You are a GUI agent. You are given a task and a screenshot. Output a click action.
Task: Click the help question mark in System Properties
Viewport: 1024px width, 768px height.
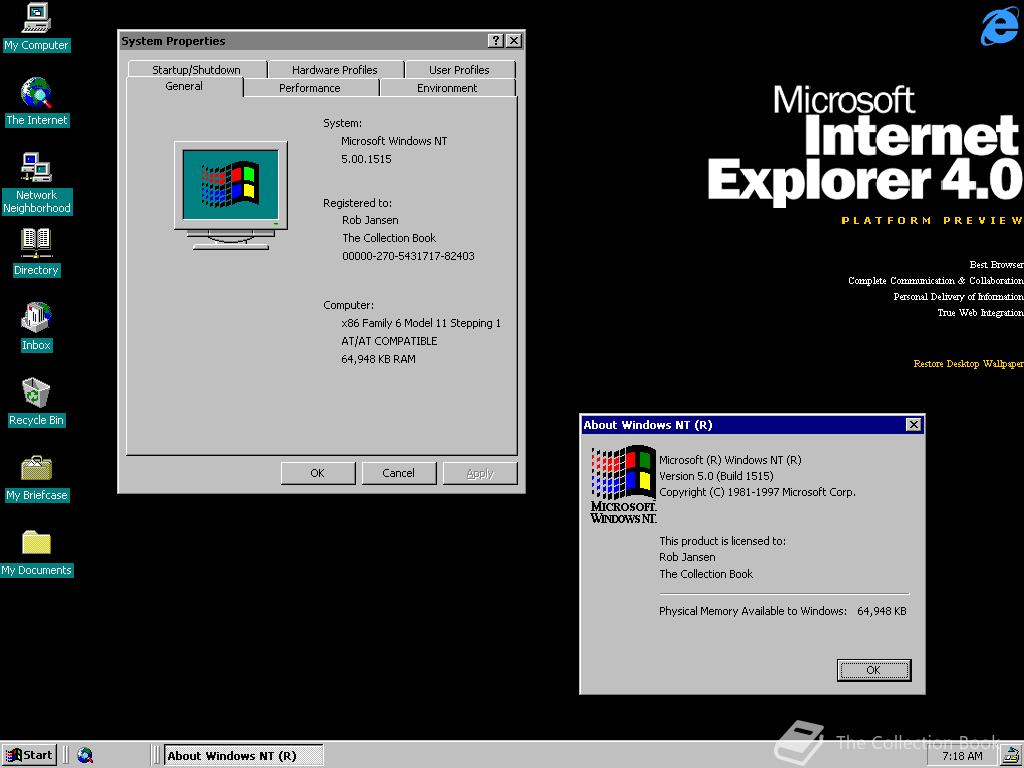tap(496, 40)
